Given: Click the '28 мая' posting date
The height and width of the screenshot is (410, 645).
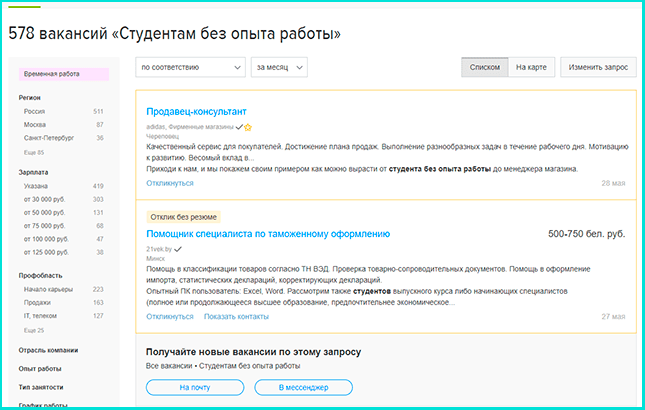Looking at the screenshot, I should point(613,183).
